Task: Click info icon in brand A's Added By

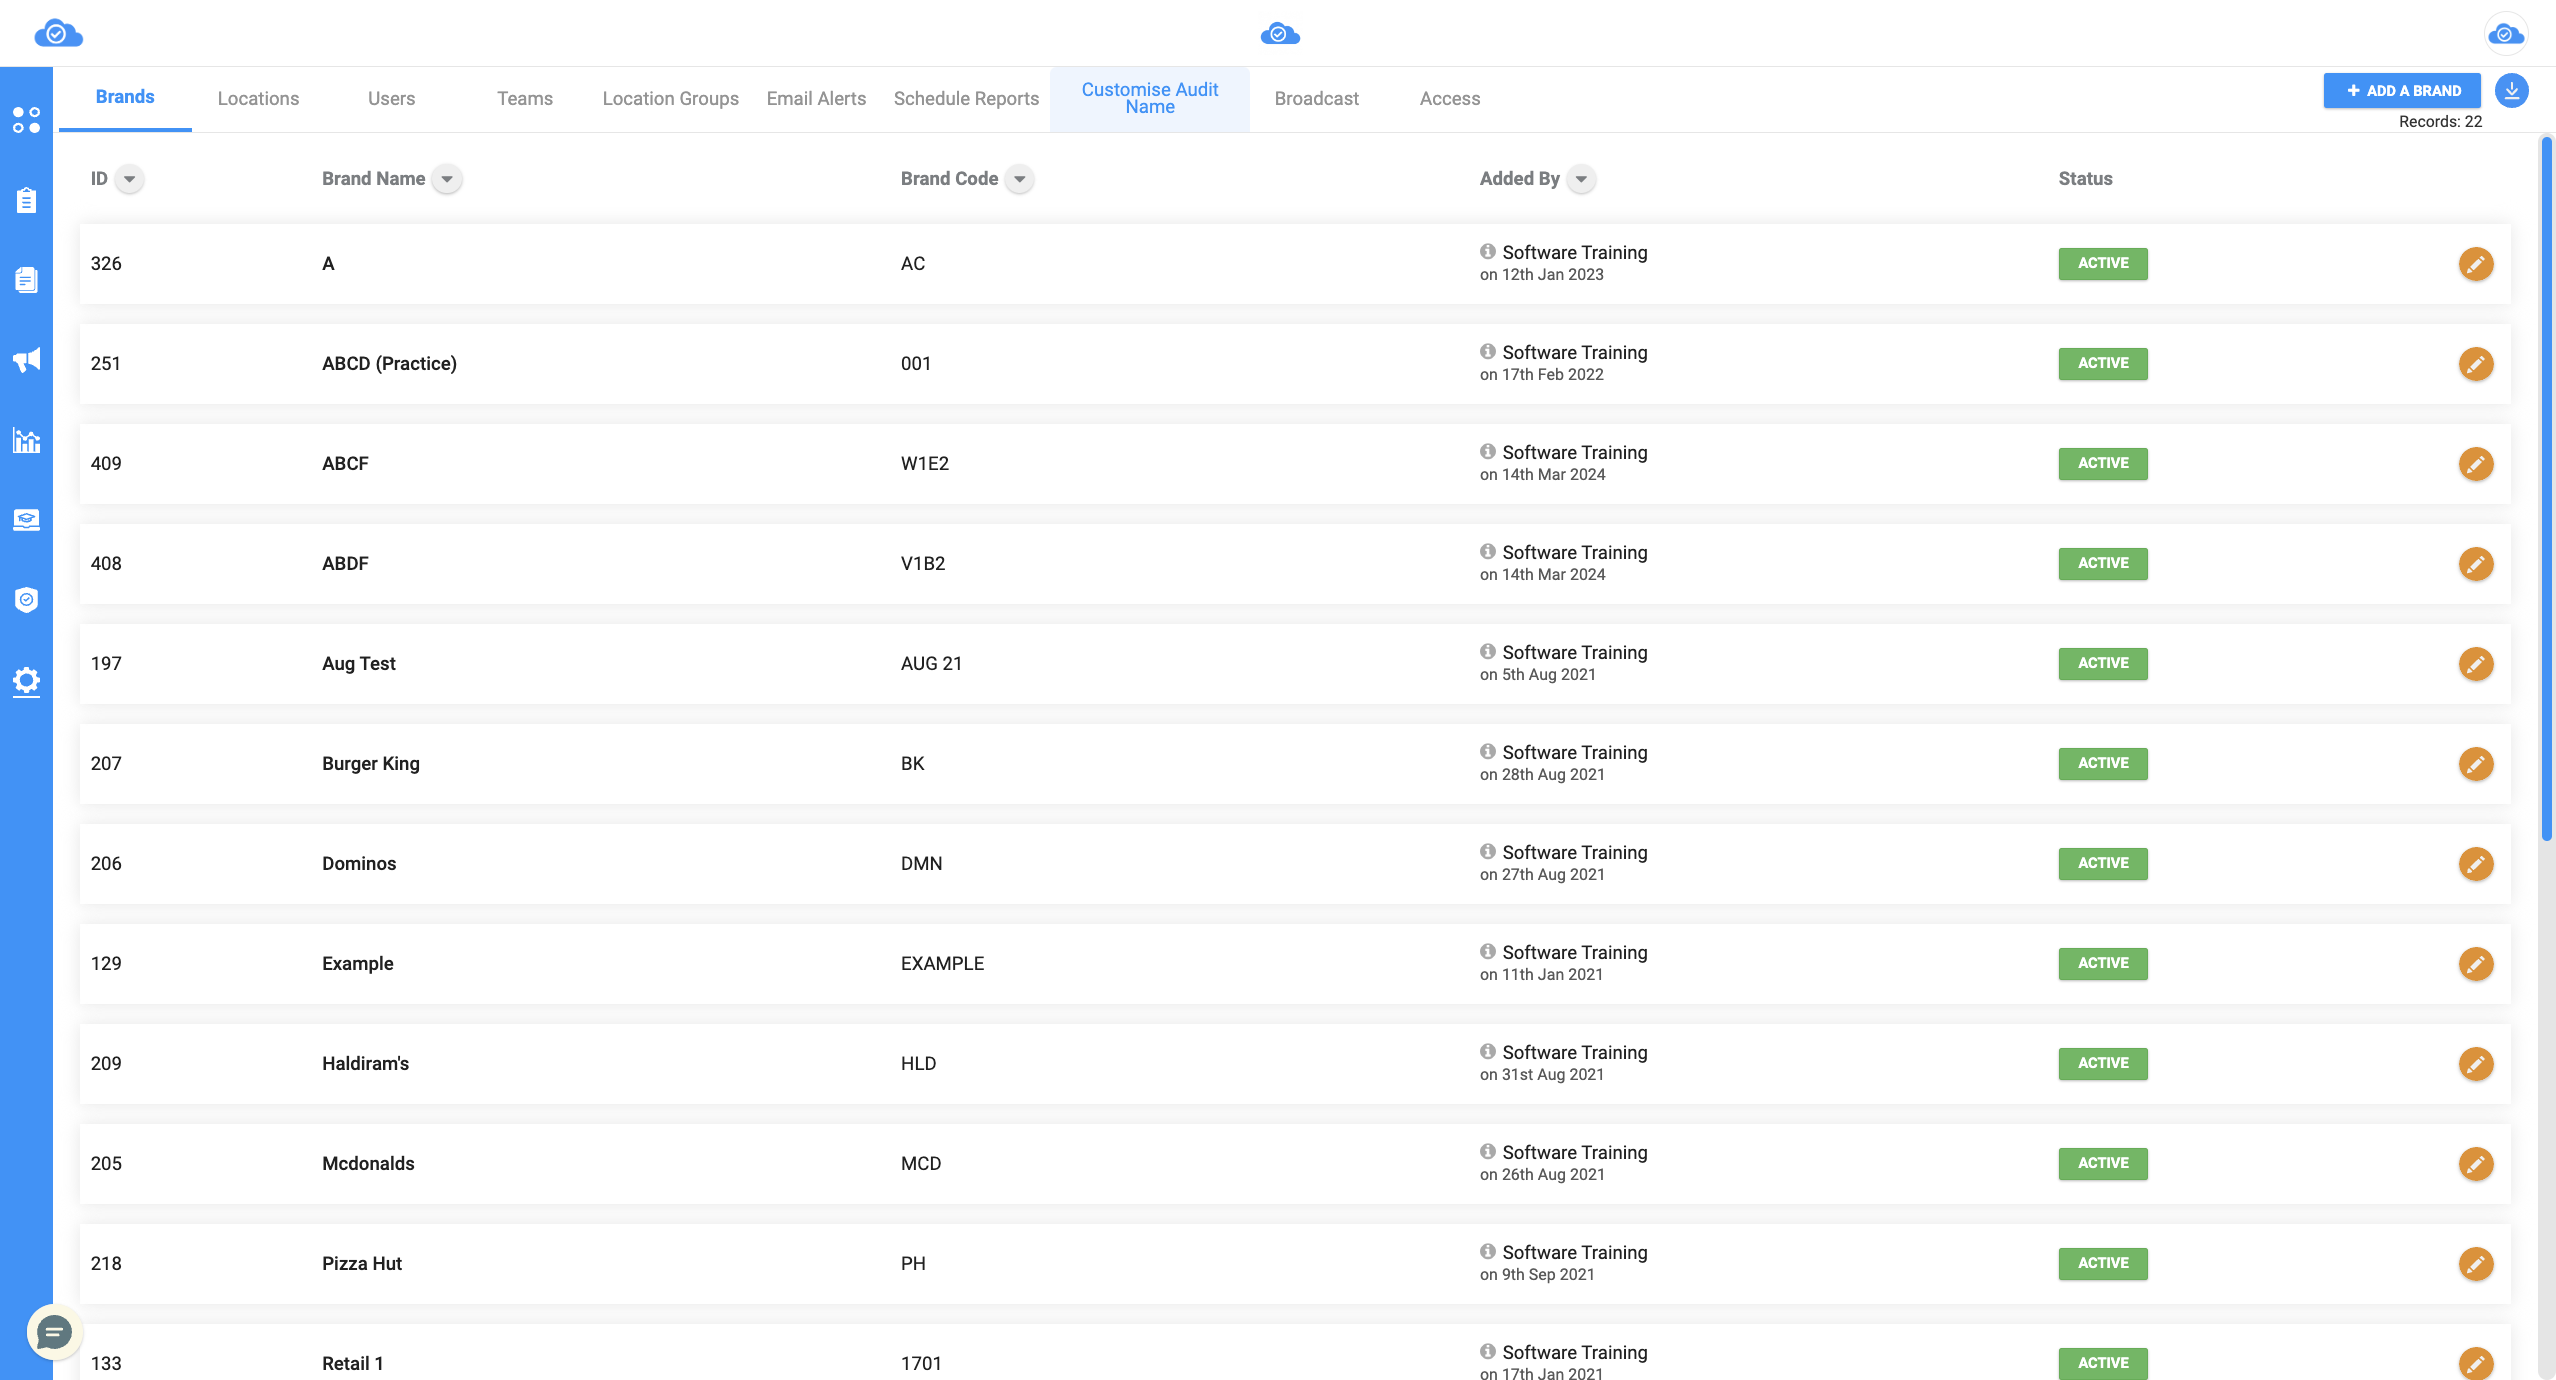Action: point(1488,251)
